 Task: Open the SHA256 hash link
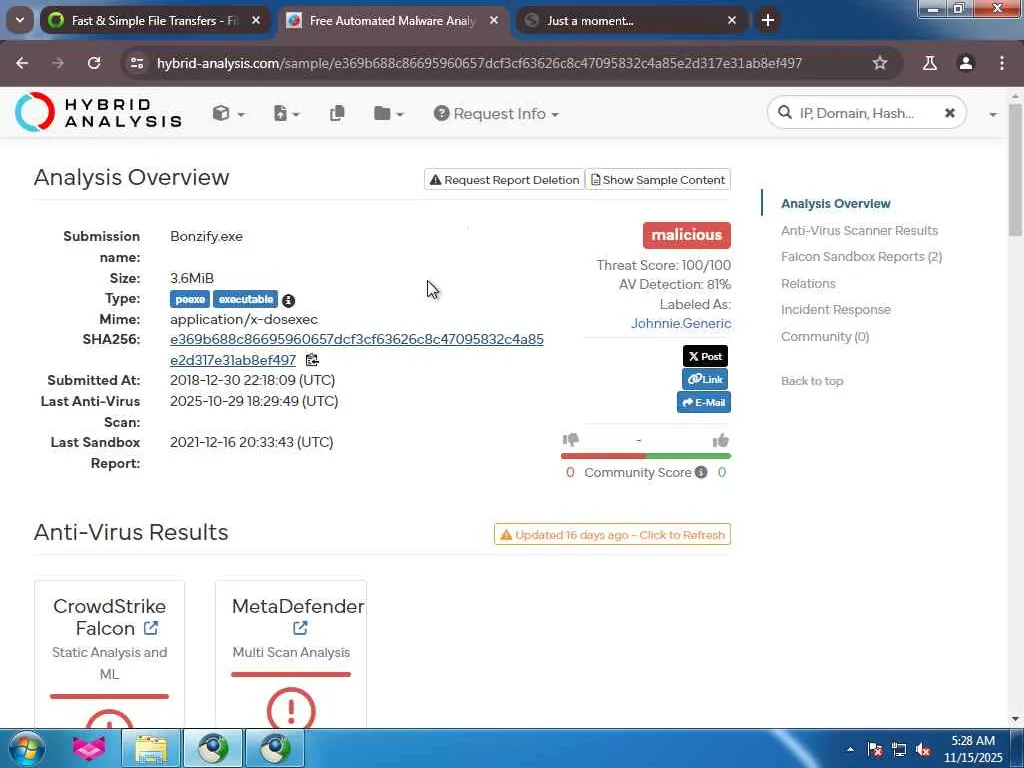pyautogui.click(x=357, y=349)
